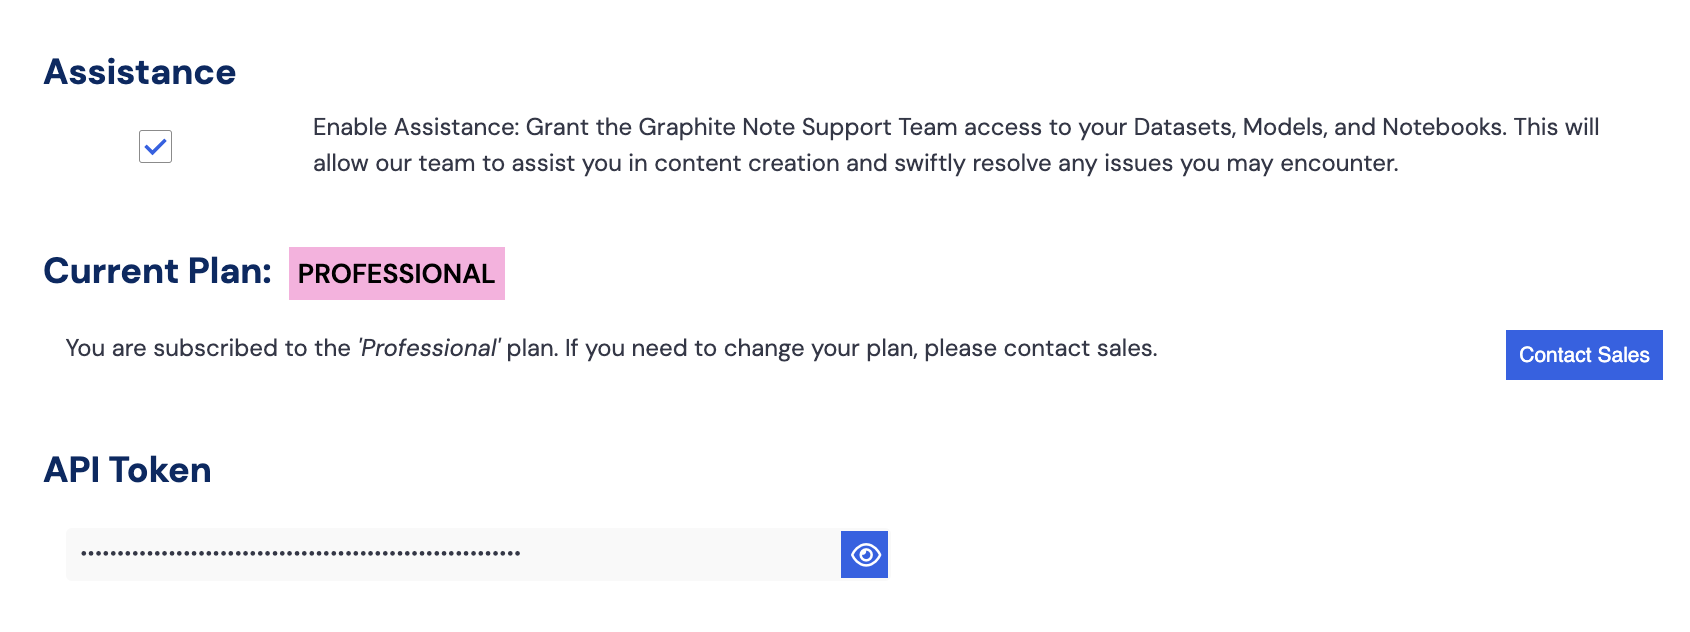Click the italic 'Professional' word in the subscription sentence
Viewport: 1690px width, 632px height.
430,348
